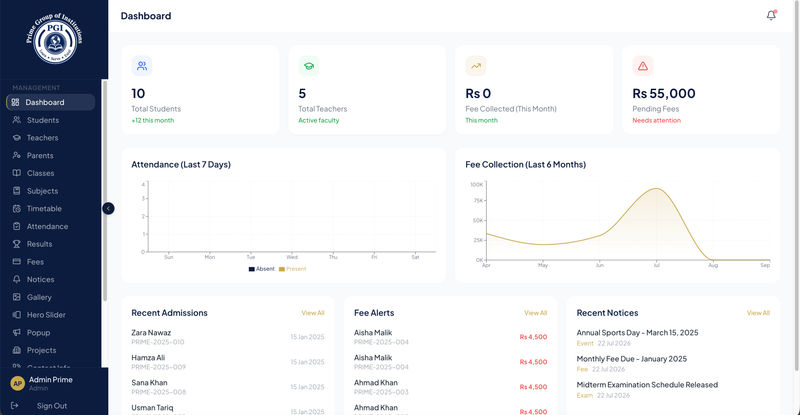Viewport: 800px width, 415px height.
Task: Click the Timetable calendar icon in the sidebar
Action: click(17, 208)
